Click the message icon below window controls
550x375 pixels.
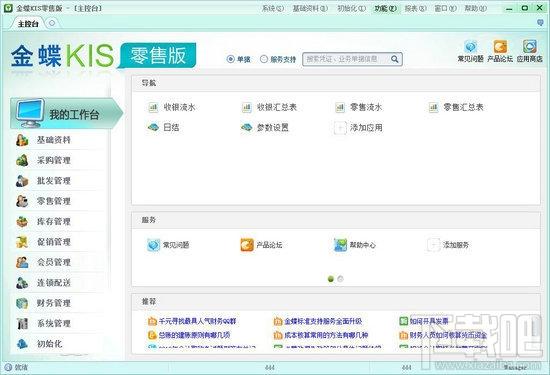(x=540, y=22)
